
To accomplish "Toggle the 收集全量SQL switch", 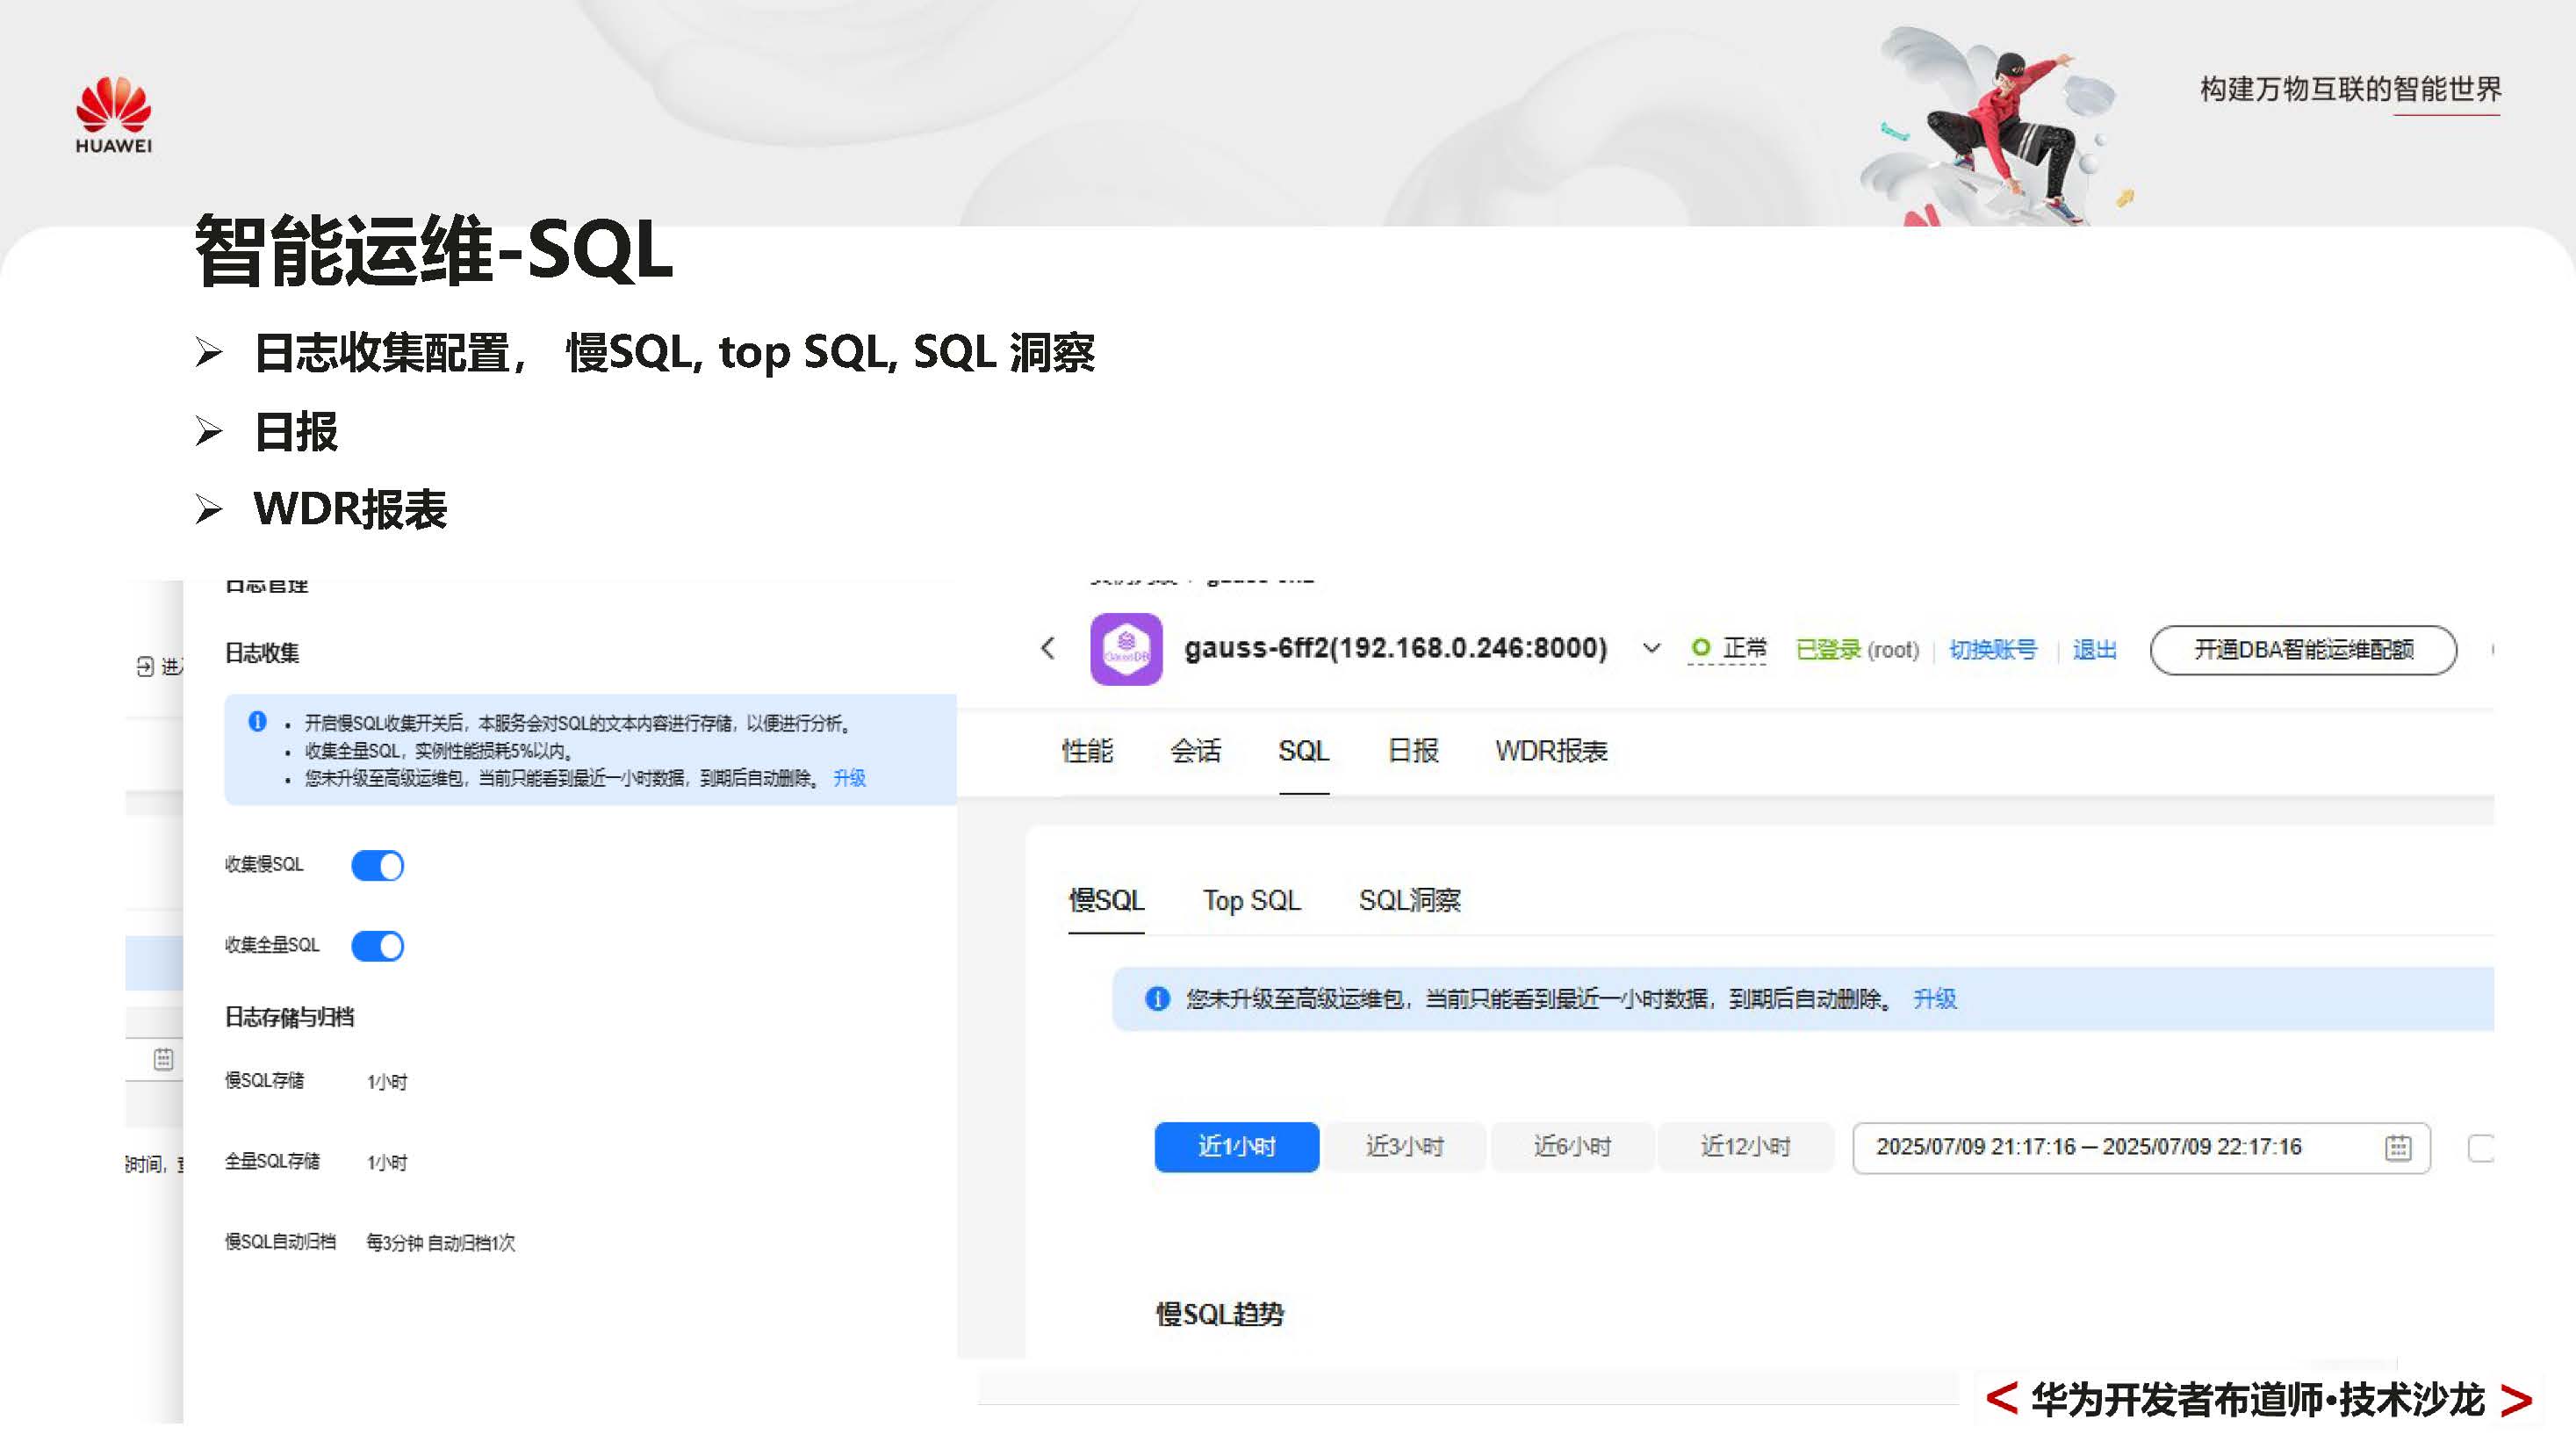I will [x=377, y=946].
